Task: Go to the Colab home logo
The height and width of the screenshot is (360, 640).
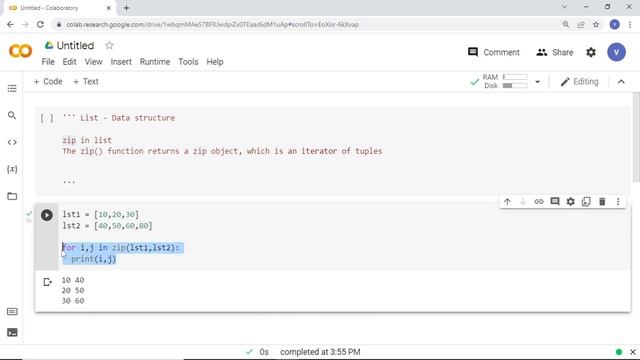Action: 20,51
